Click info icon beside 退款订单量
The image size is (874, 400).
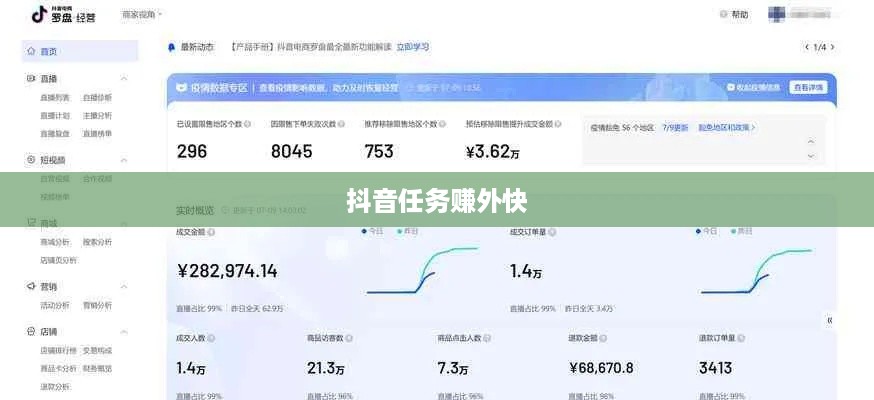[741, 338]
